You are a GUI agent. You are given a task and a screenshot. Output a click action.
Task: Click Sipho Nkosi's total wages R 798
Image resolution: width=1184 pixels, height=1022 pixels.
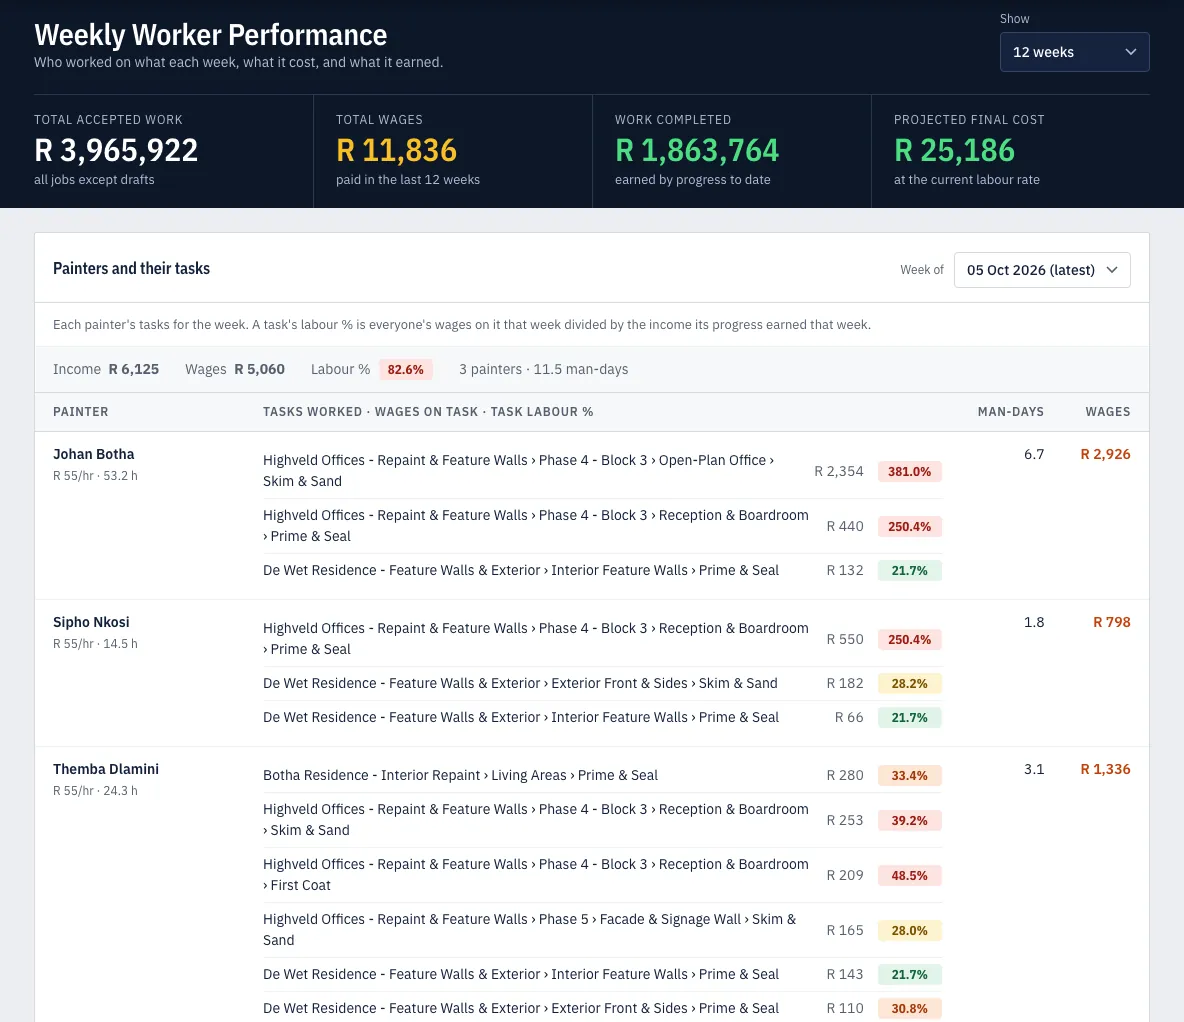[x=1112, y=622]
